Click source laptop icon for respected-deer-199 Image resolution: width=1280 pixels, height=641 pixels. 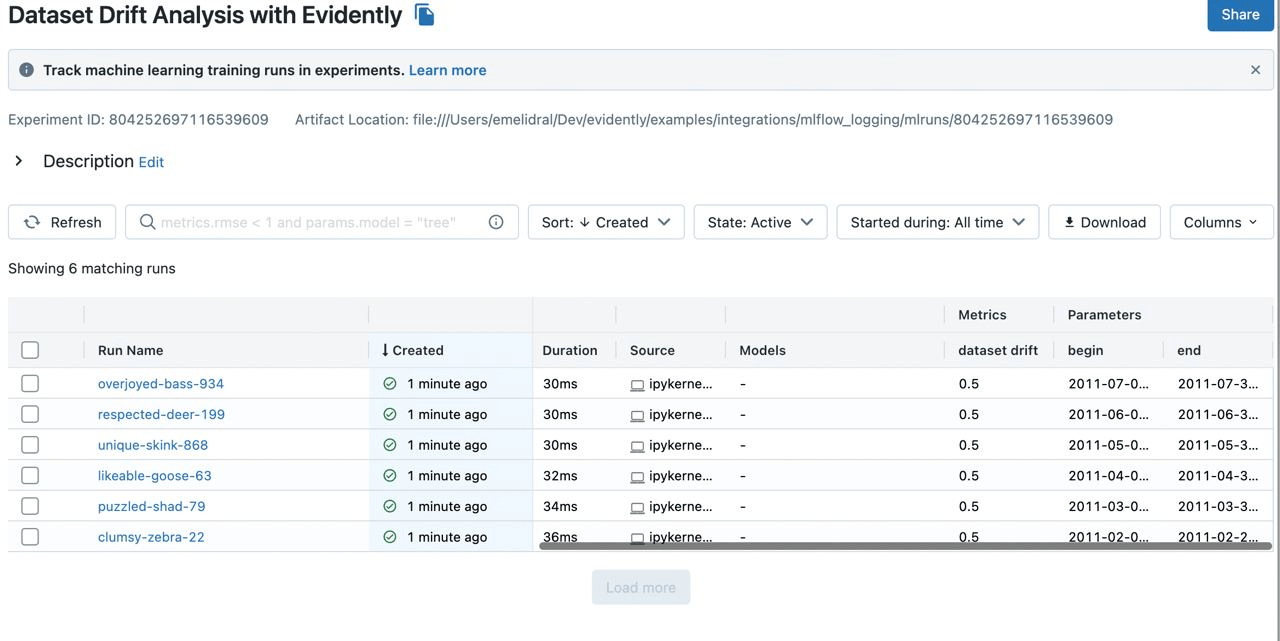[637, 414]
